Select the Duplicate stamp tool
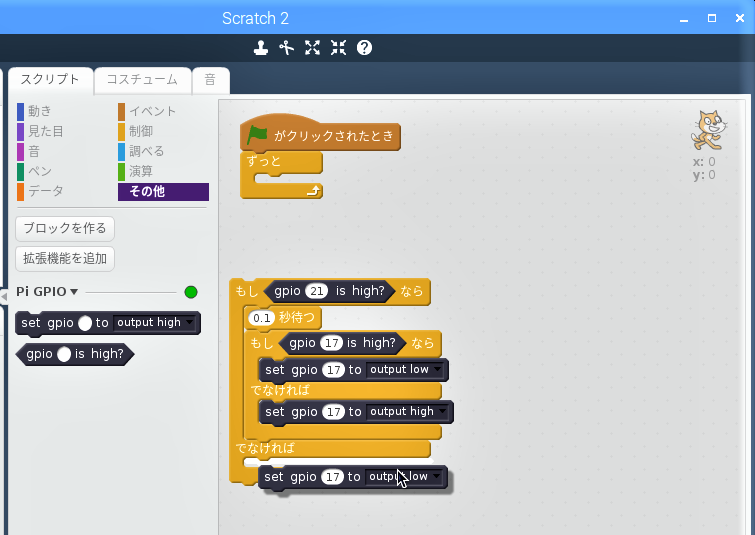The image size is (755, 535). tap(260, 48)
